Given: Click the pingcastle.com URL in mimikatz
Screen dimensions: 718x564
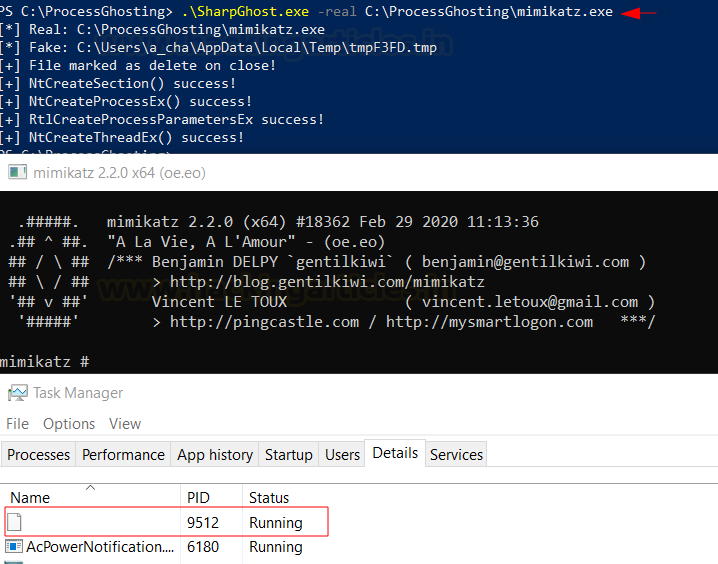Looking at the screenshot, I should point(264,322).
